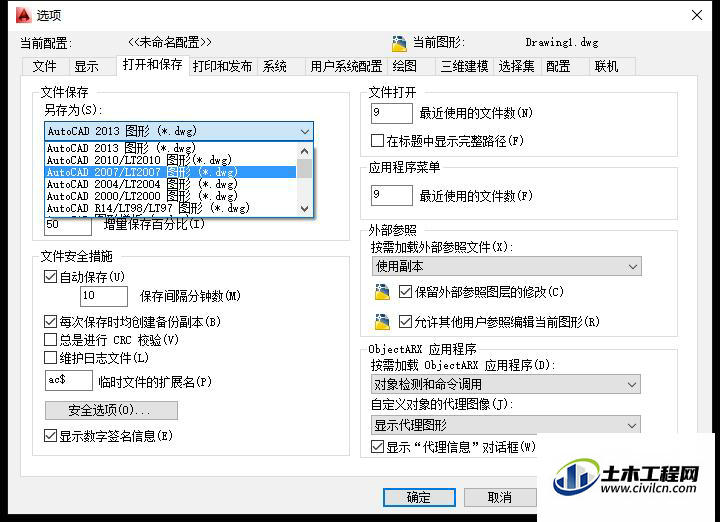Viewport: 720px width, 522px height.
Task: Choose AutoCAD 2004/LT2004 图形 format
Action: pos(171,184)
